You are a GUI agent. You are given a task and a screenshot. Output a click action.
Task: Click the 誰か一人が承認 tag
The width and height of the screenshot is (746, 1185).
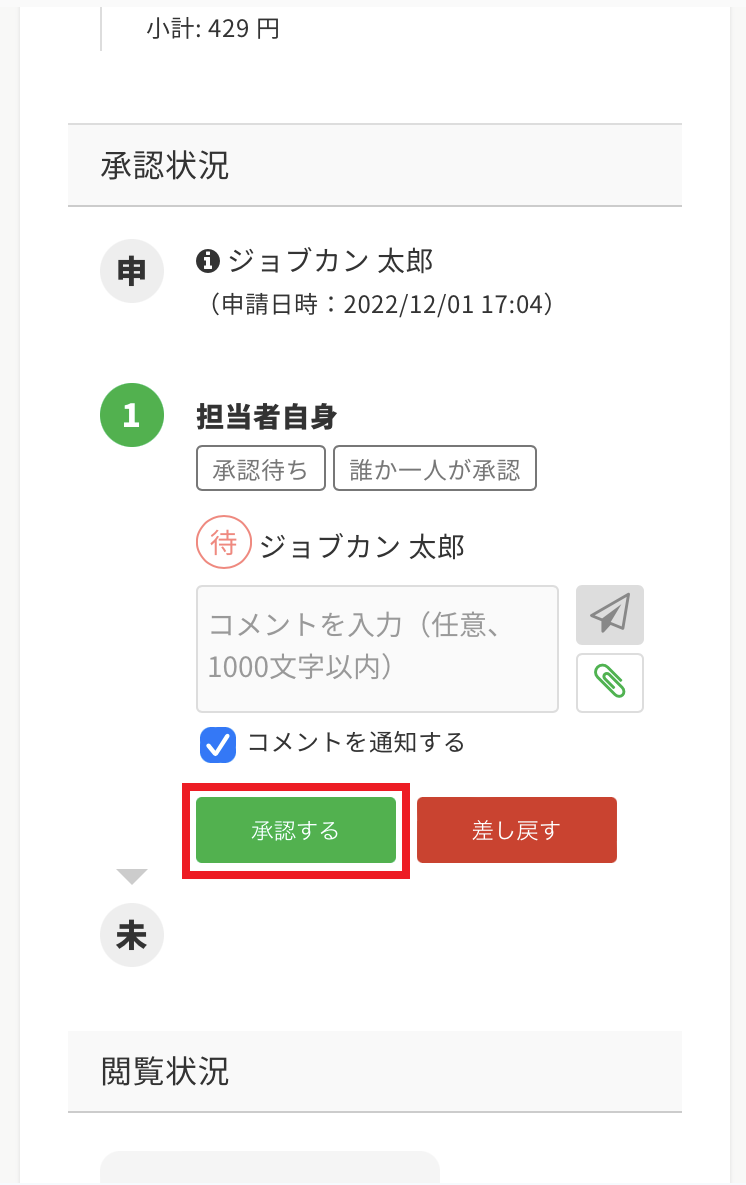pyautogui.click(x=435, y=468)
